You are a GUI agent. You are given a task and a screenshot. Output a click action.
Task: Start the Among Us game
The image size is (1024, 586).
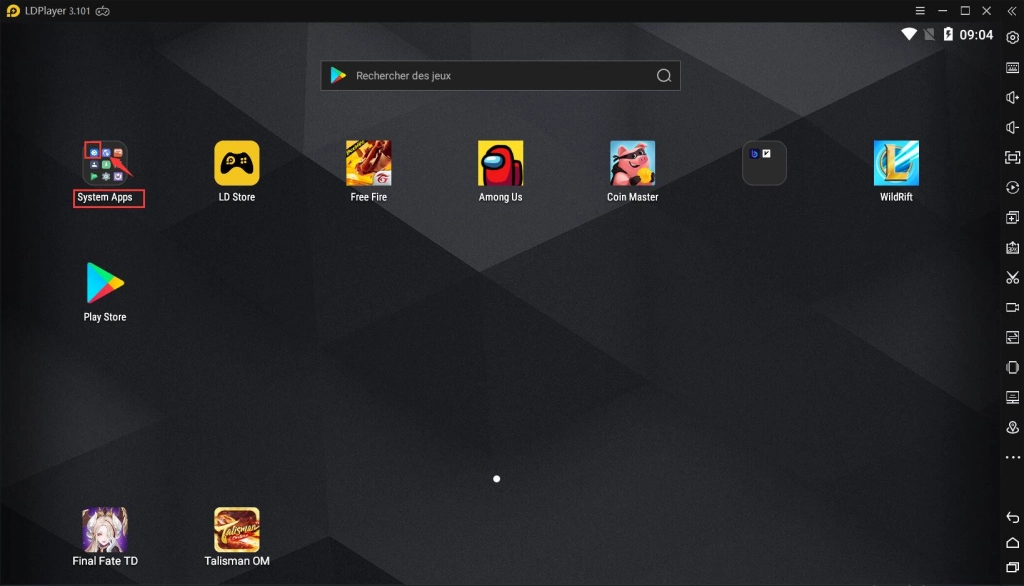pyautogui.click(x=500, y=163)
